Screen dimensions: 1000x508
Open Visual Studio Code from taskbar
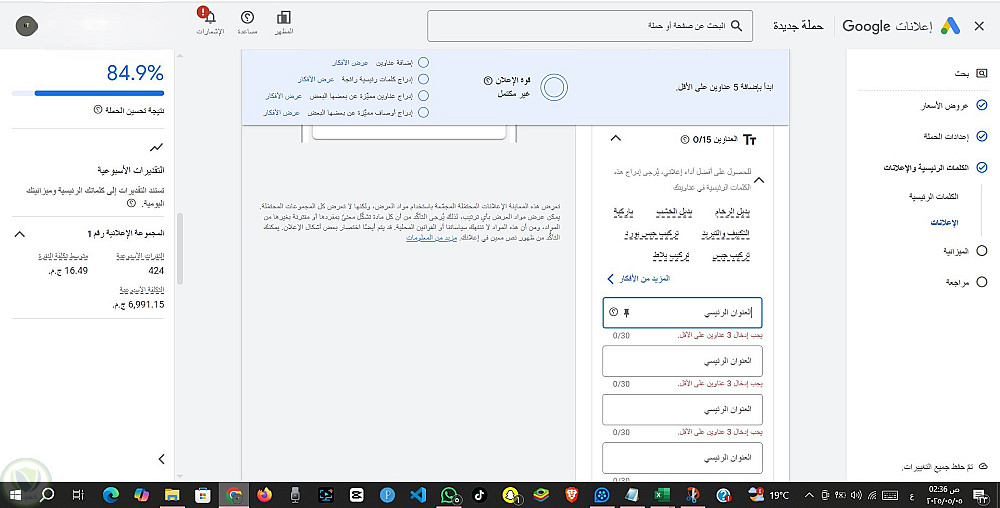(418, 495)
